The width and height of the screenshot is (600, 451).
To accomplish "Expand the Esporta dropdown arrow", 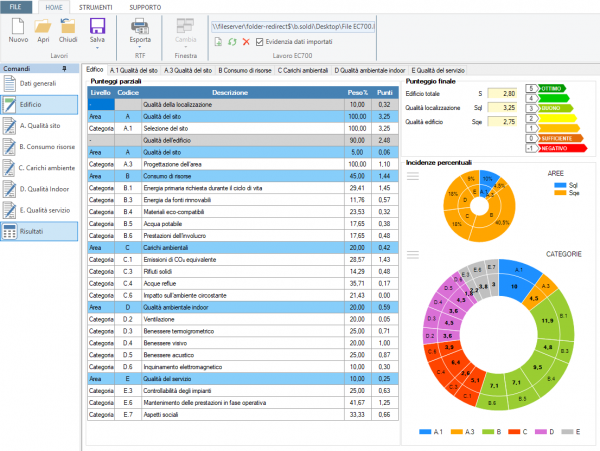I will coord(140,47).
